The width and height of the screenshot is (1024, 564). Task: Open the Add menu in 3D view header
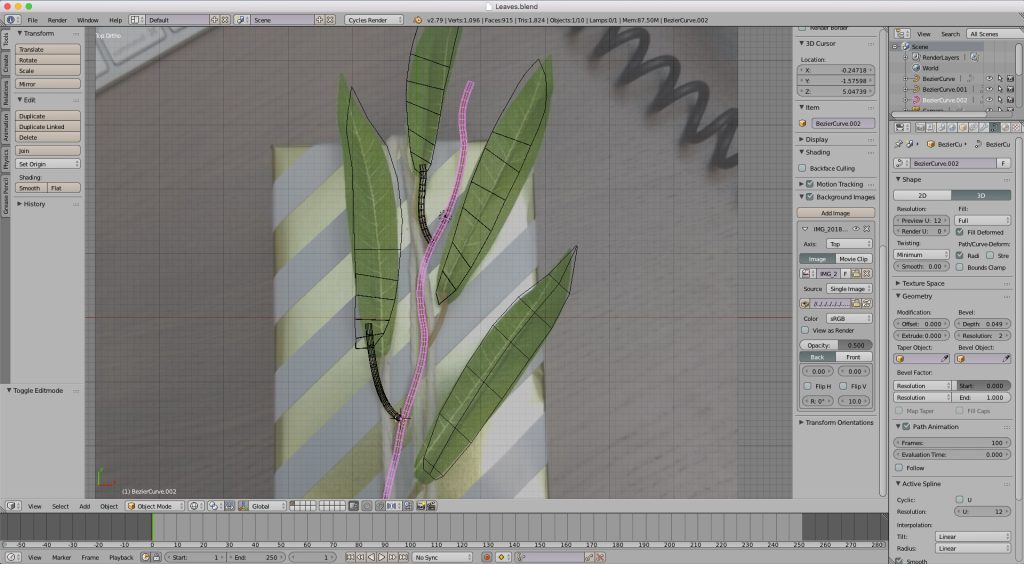(x=85, y=506)
